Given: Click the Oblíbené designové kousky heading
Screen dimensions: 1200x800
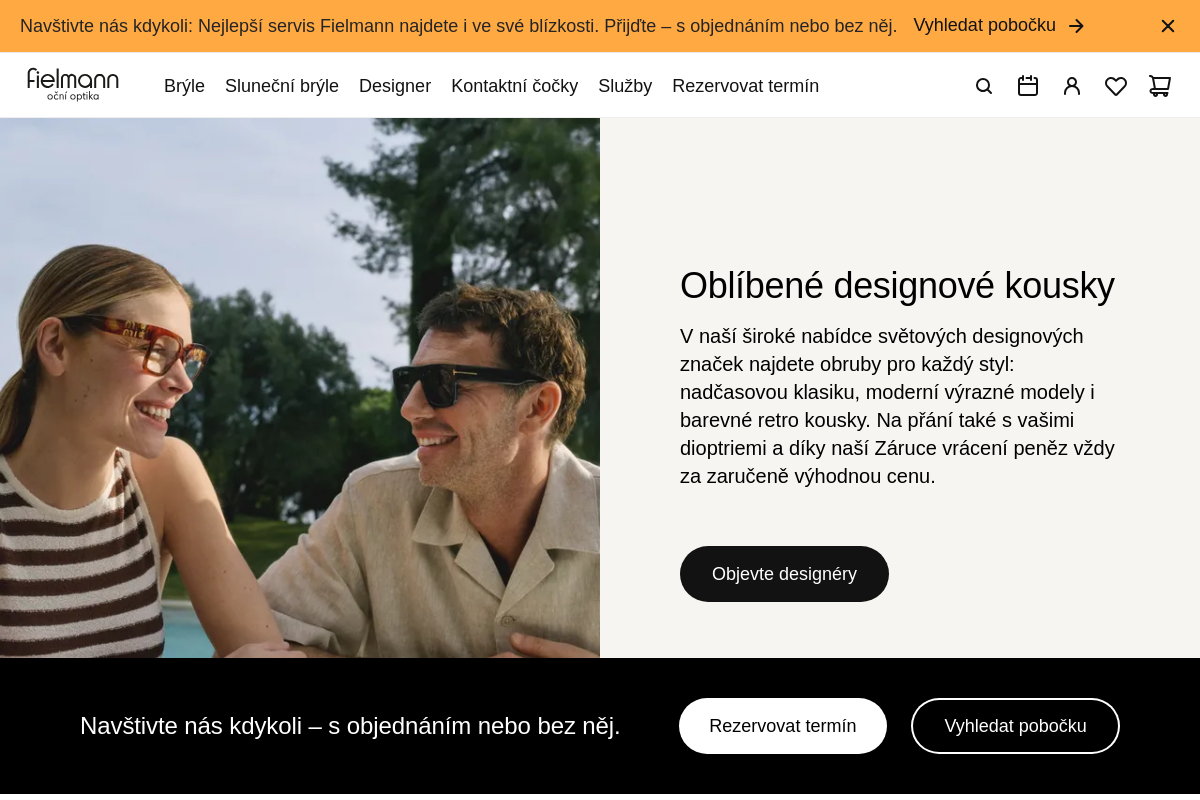Looking at the screenshot, I should pos(897,286).
